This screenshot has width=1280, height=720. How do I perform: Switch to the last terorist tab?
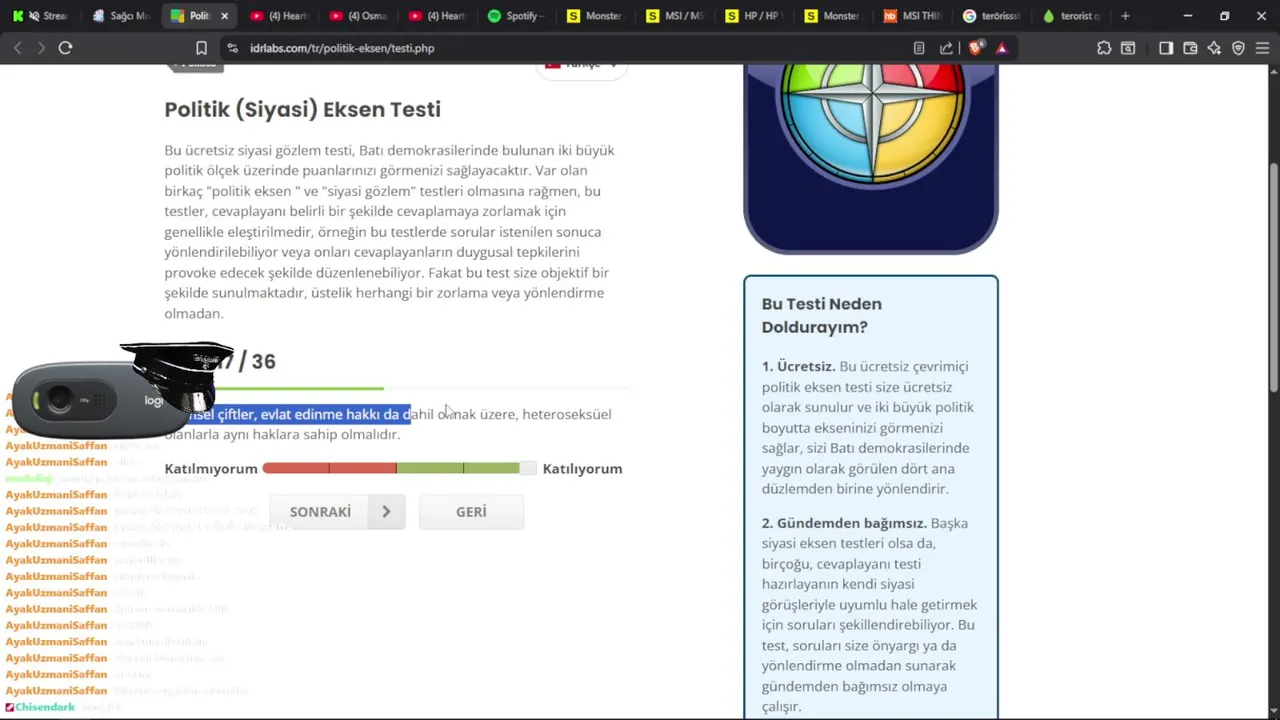1072,16
